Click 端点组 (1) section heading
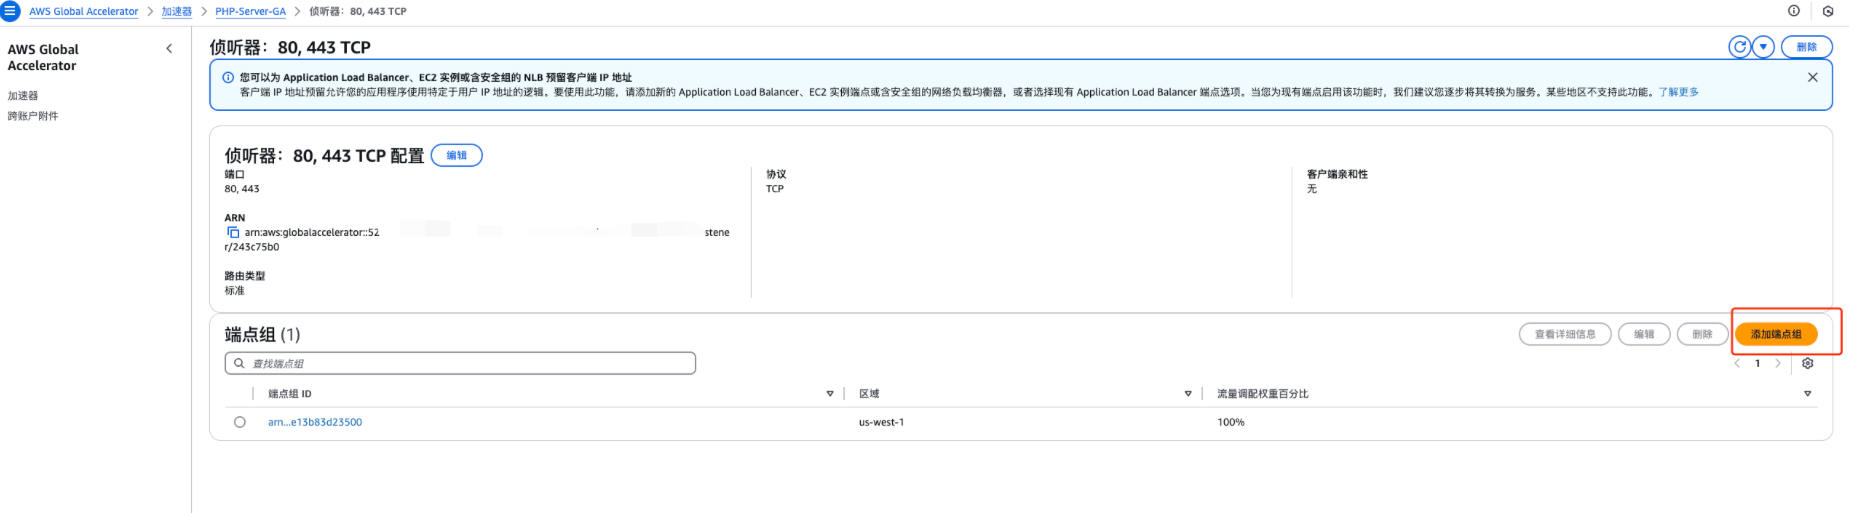The image size is (1849, 513). click(x=262, y=334)
